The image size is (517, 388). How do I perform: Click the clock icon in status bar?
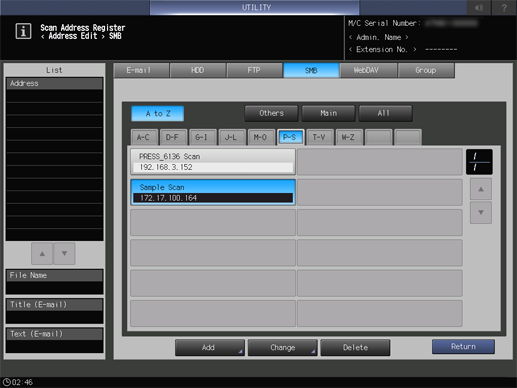coord(6,382)
